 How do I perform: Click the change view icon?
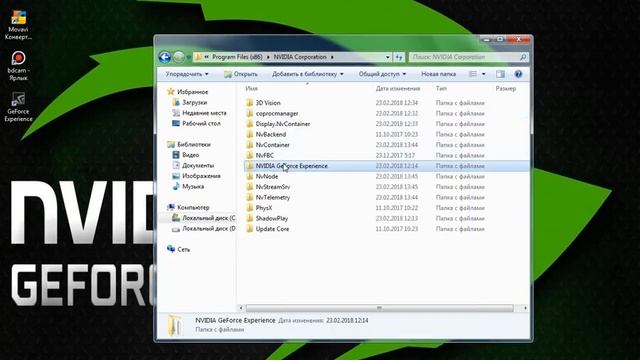473,74
